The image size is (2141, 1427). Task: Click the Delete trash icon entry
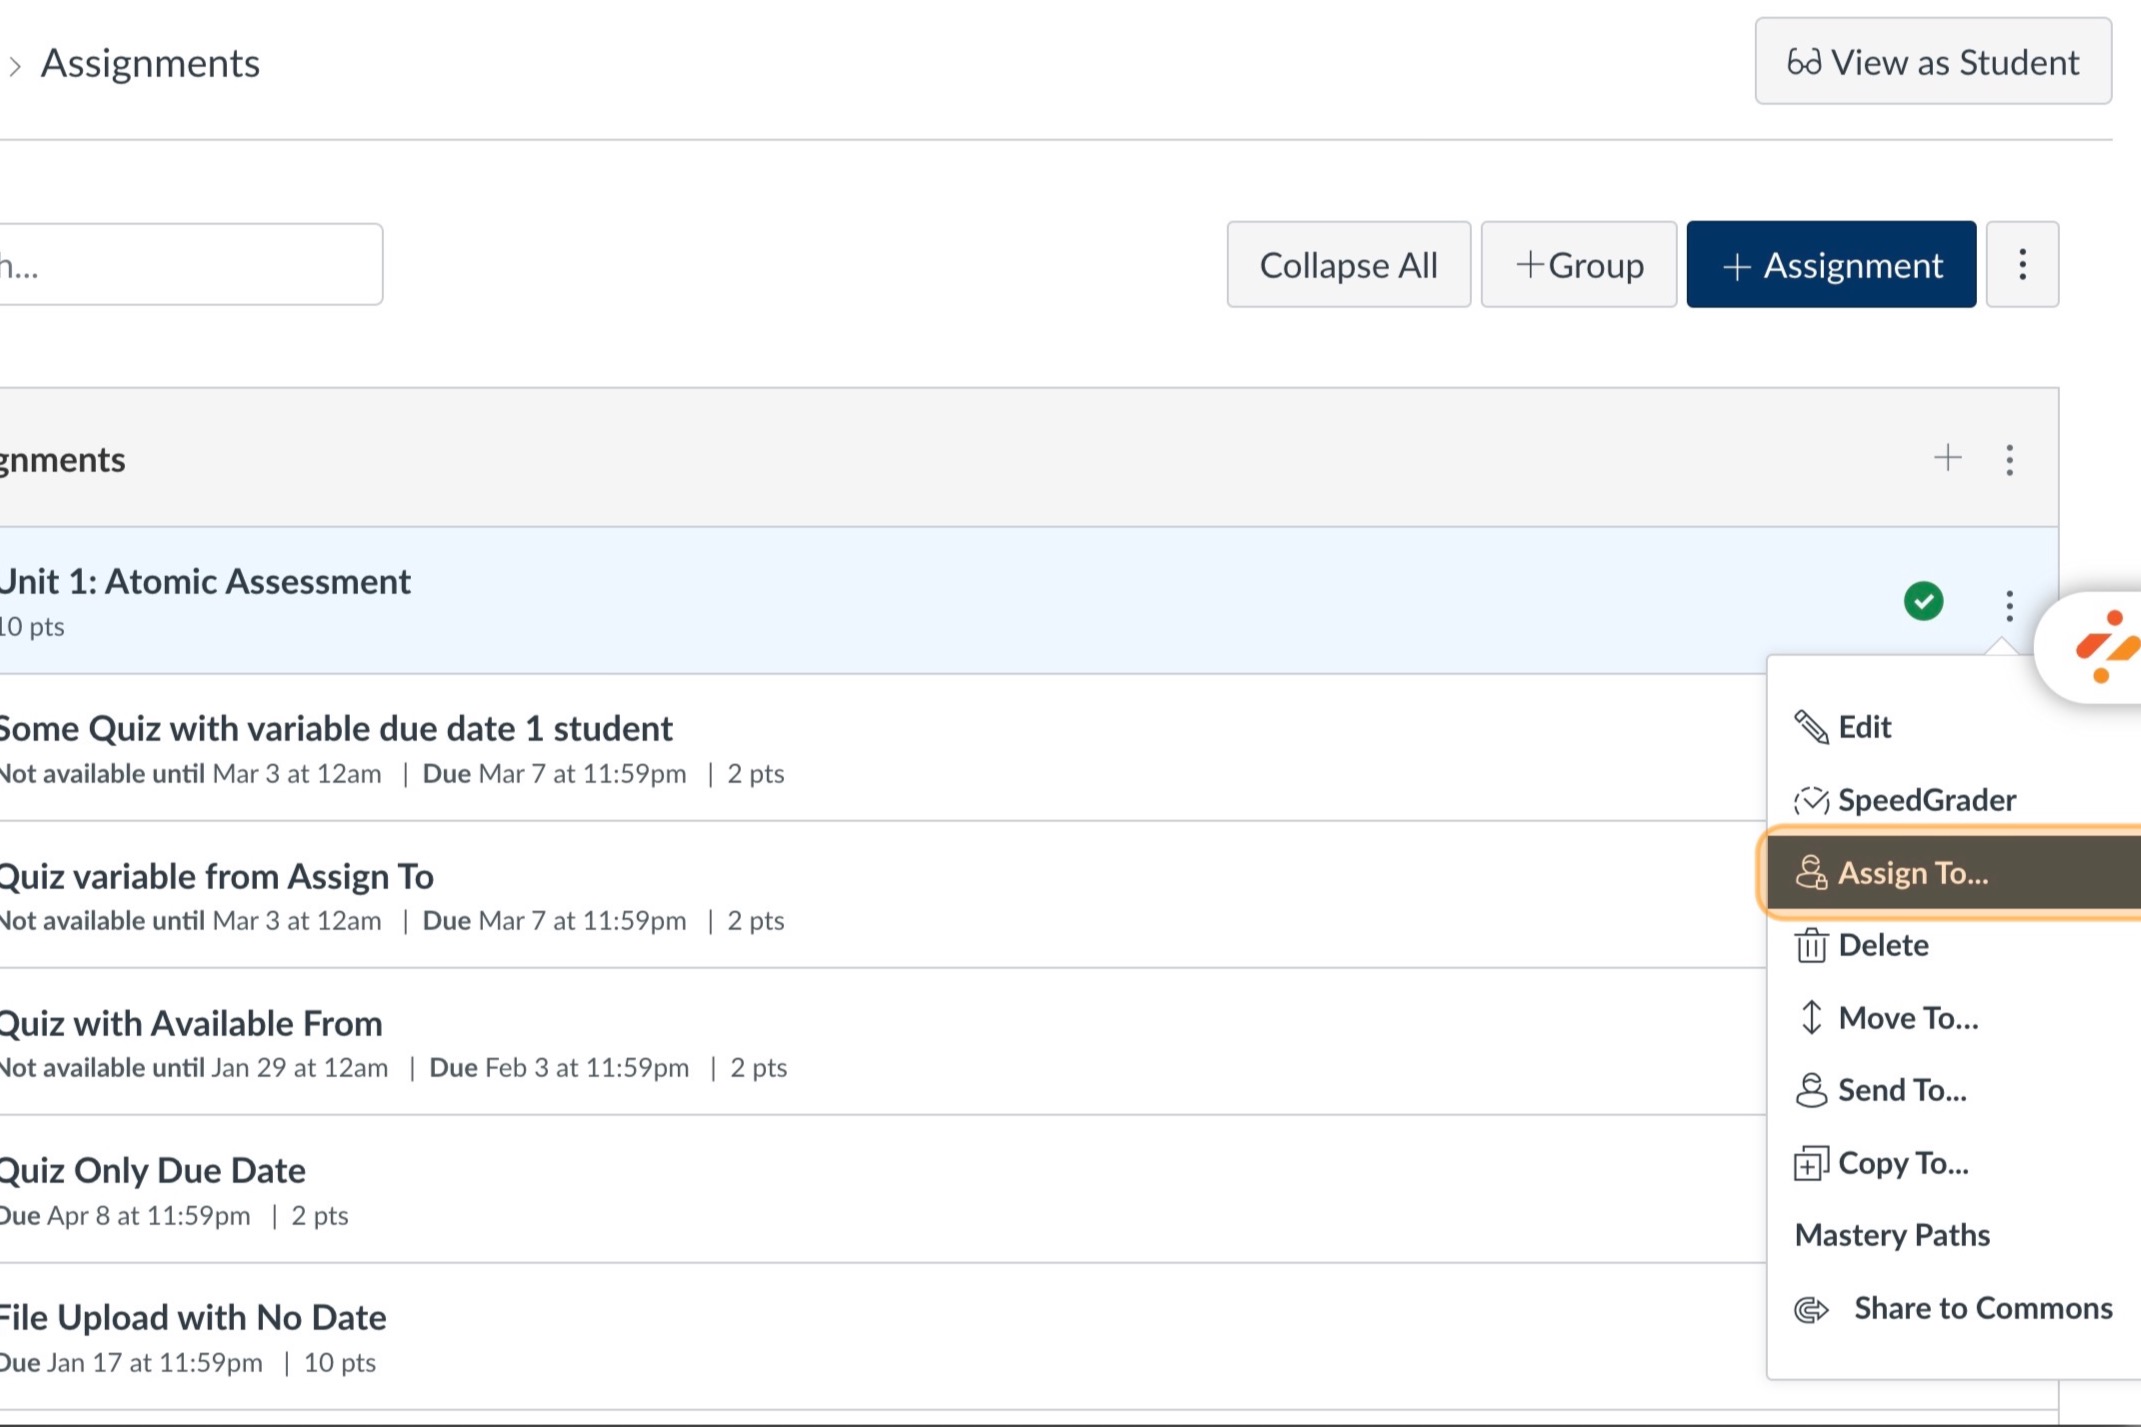pos(1882,945)
